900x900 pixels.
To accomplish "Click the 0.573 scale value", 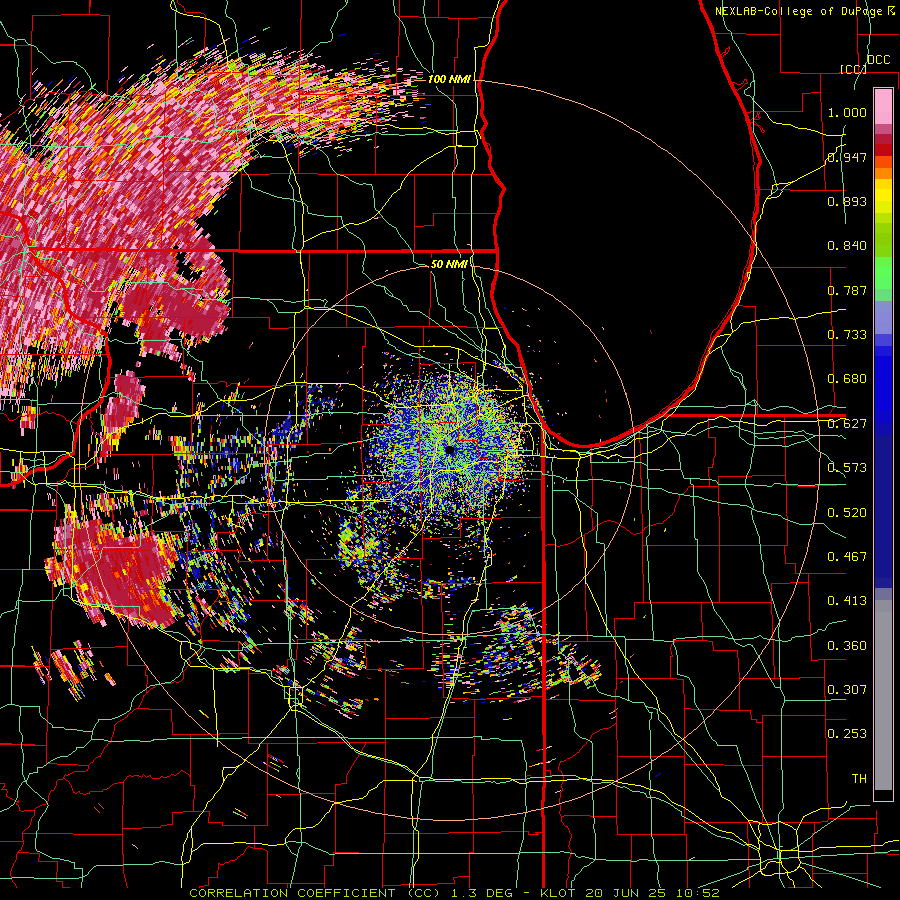I will click(x=847, y=468).
